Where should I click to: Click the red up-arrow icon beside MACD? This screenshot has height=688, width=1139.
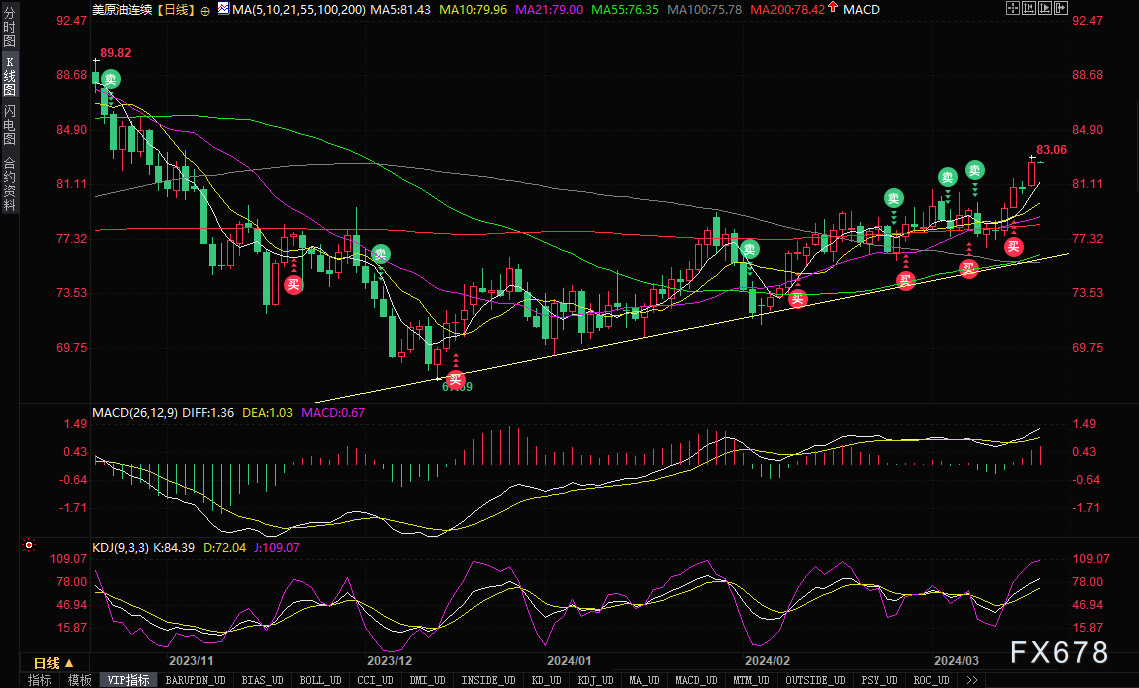click(x=832, y=8)
